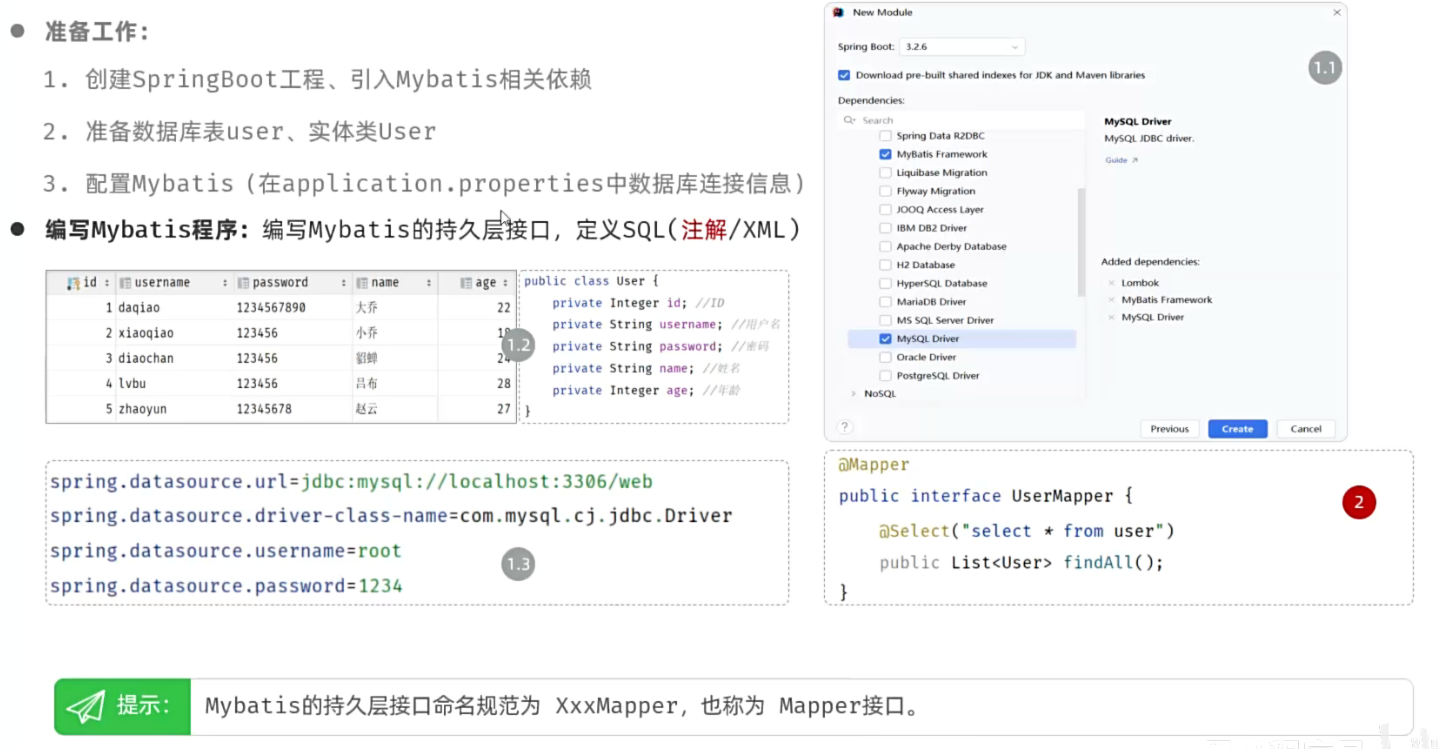
Task: Select table cell 'zhaoyun'
Action: coord(142,409)
